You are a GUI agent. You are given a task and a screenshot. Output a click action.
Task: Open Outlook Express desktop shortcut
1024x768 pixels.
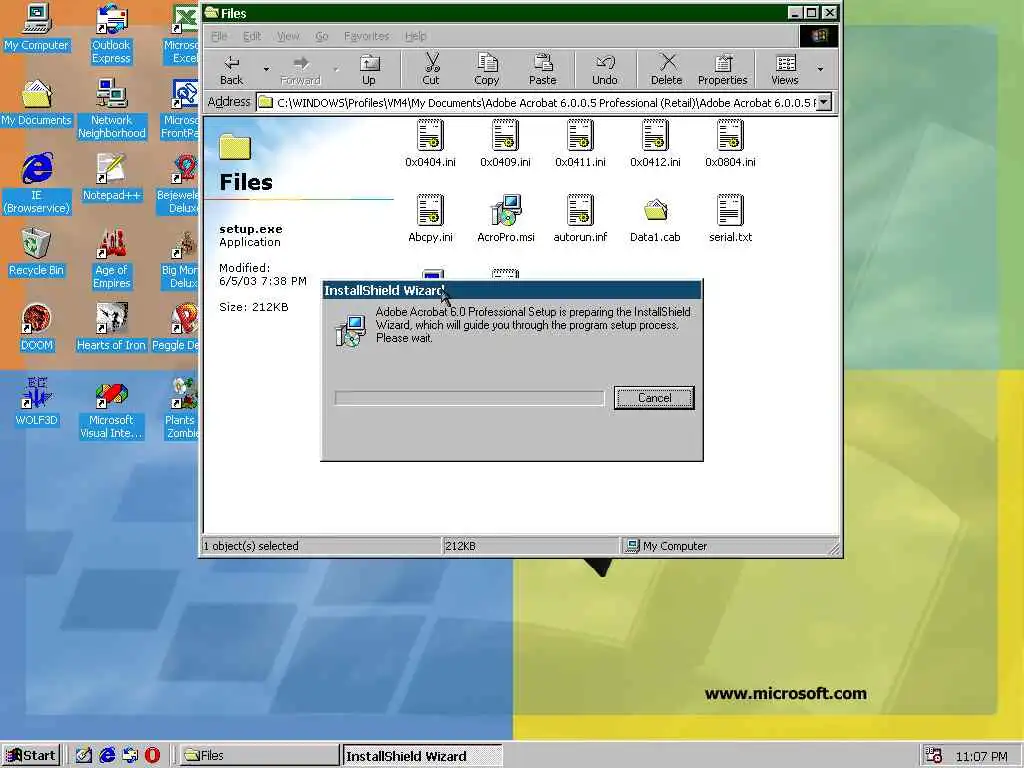[x=112, y=34]
